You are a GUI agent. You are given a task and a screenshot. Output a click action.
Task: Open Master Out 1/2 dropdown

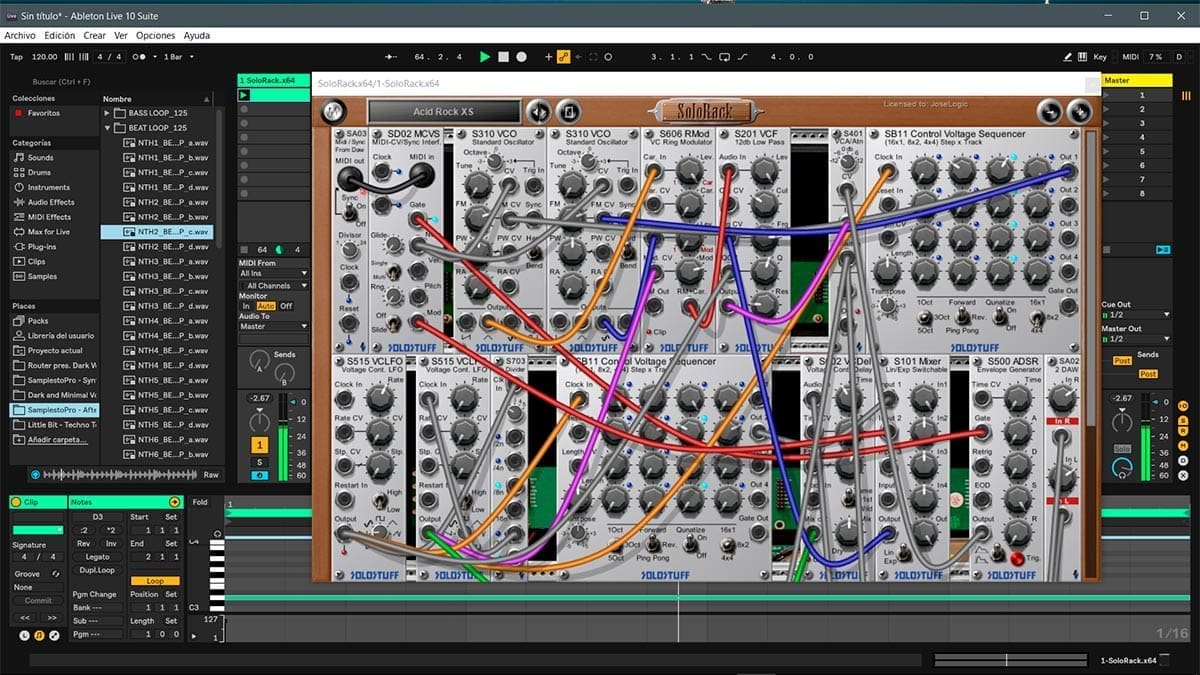(1135, 339)
